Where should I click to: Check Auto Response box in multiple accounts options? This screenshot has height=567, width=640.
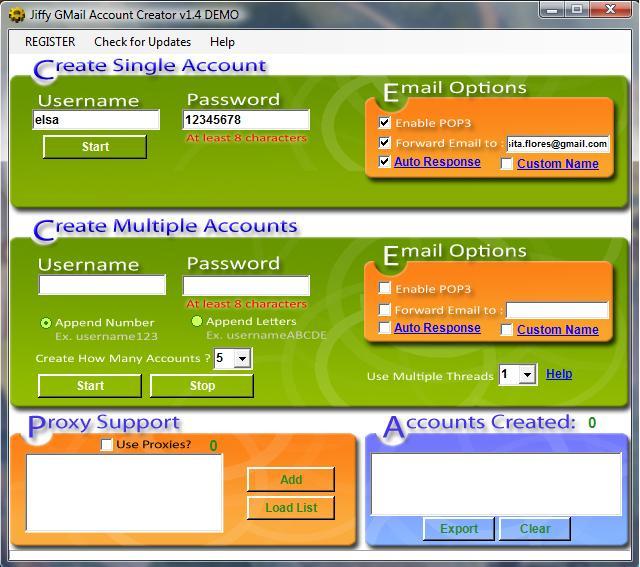coord(384,327)
